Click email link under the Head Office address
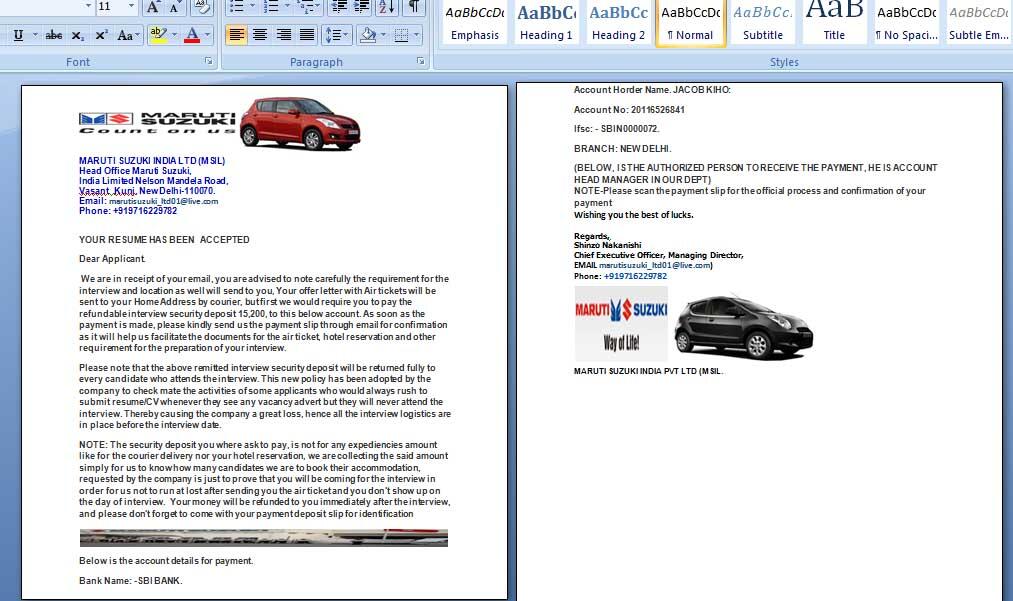Image resolution: width=1013 pixels, height=601 pixels. [163, 201]
